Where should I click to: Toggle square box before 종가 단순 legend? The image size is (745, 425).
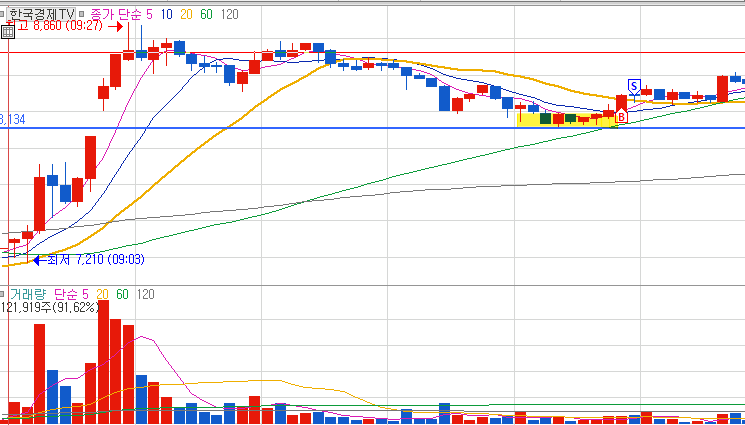(81, 14)
